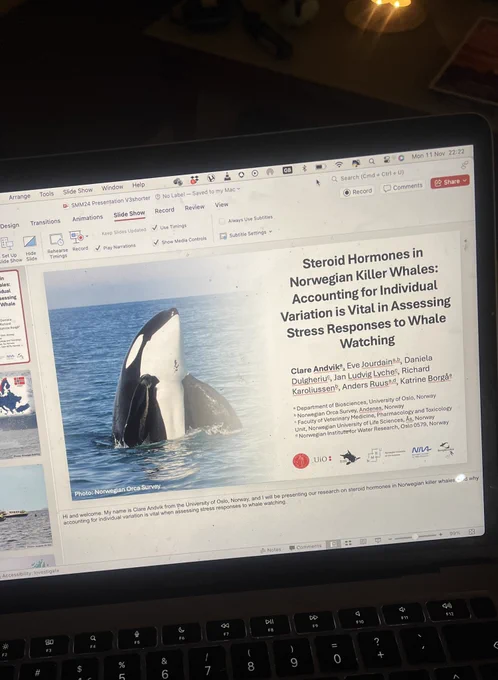The width and height of the screenshot is (498, 680).
Task: Click the Mon 11 Nov 22:22 clock
Action: (437, 154)
